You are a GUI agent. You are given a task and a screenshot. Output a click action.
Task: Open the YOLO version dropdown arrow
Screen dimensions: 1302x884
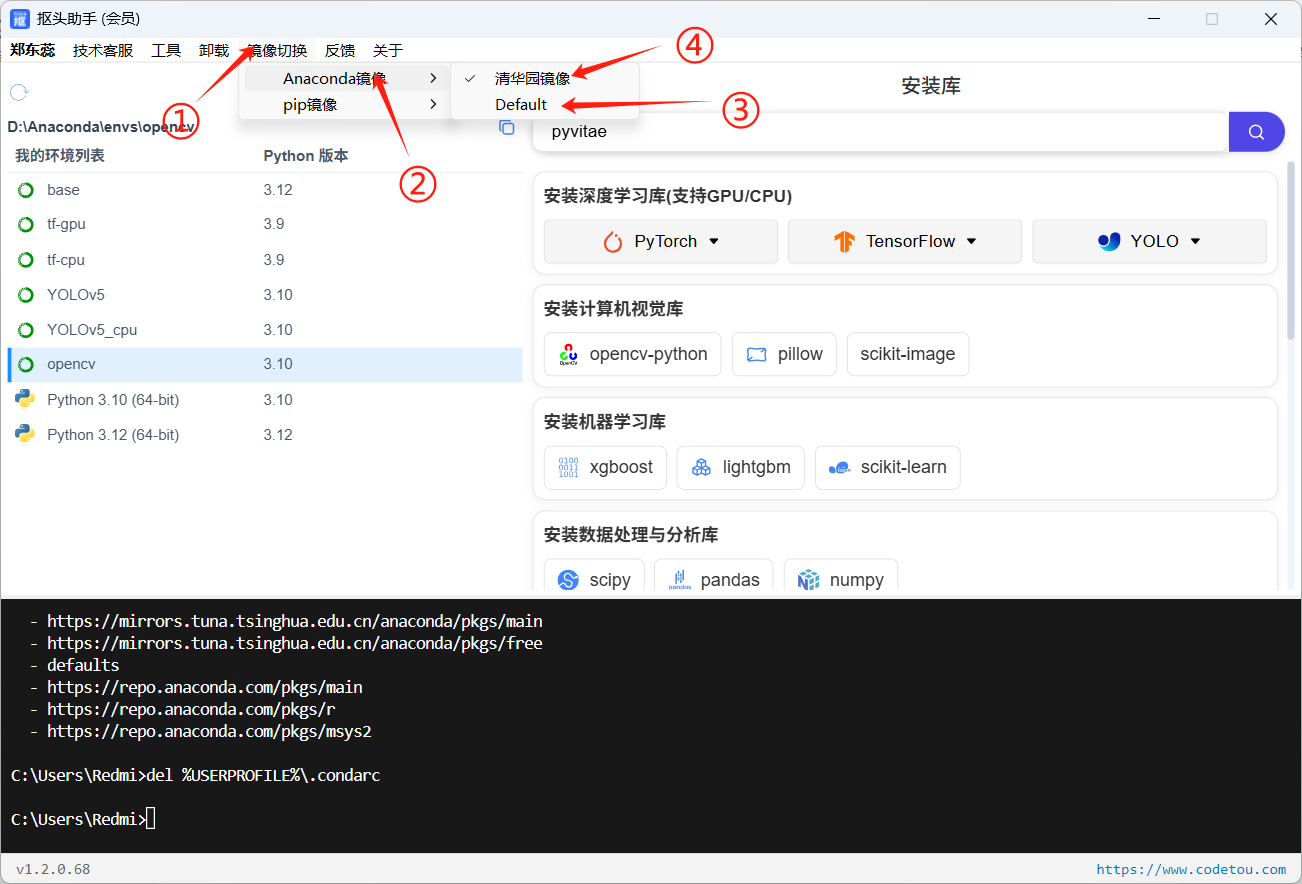(1195, 241)
